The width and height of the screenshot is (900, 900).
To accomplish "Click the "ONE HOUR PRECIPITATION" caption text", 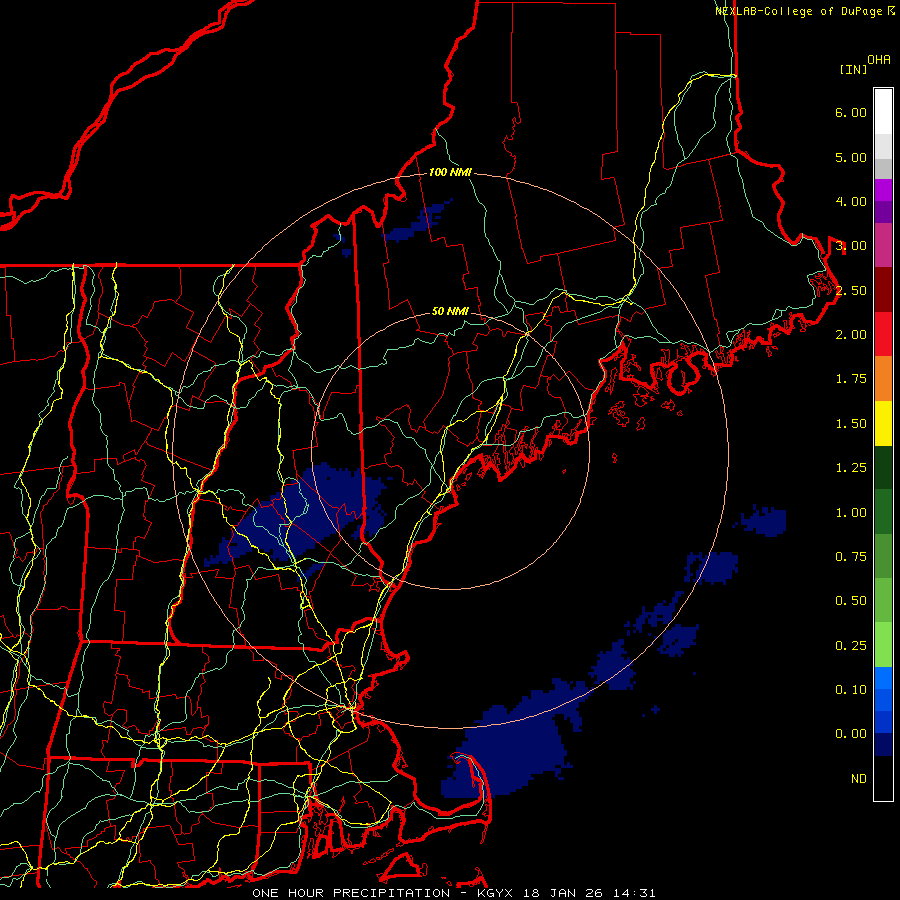I will click(x=351, y=893).
